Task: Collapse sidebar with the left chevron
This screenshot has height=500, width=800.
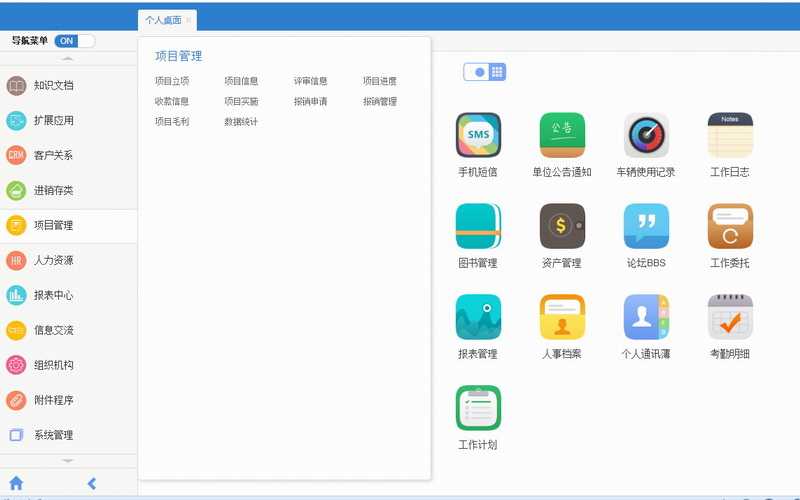Action: pos(92,483)
